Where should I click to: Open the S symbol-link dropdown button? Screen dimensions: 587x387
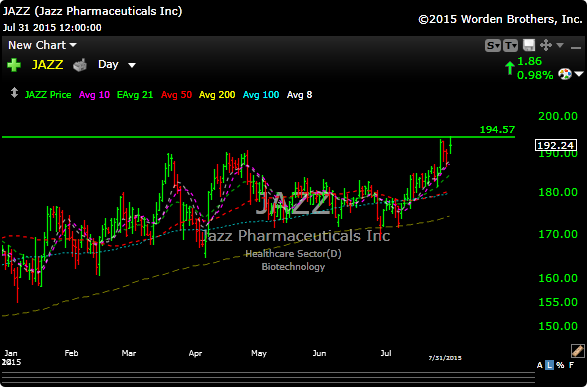click(492, 46)
